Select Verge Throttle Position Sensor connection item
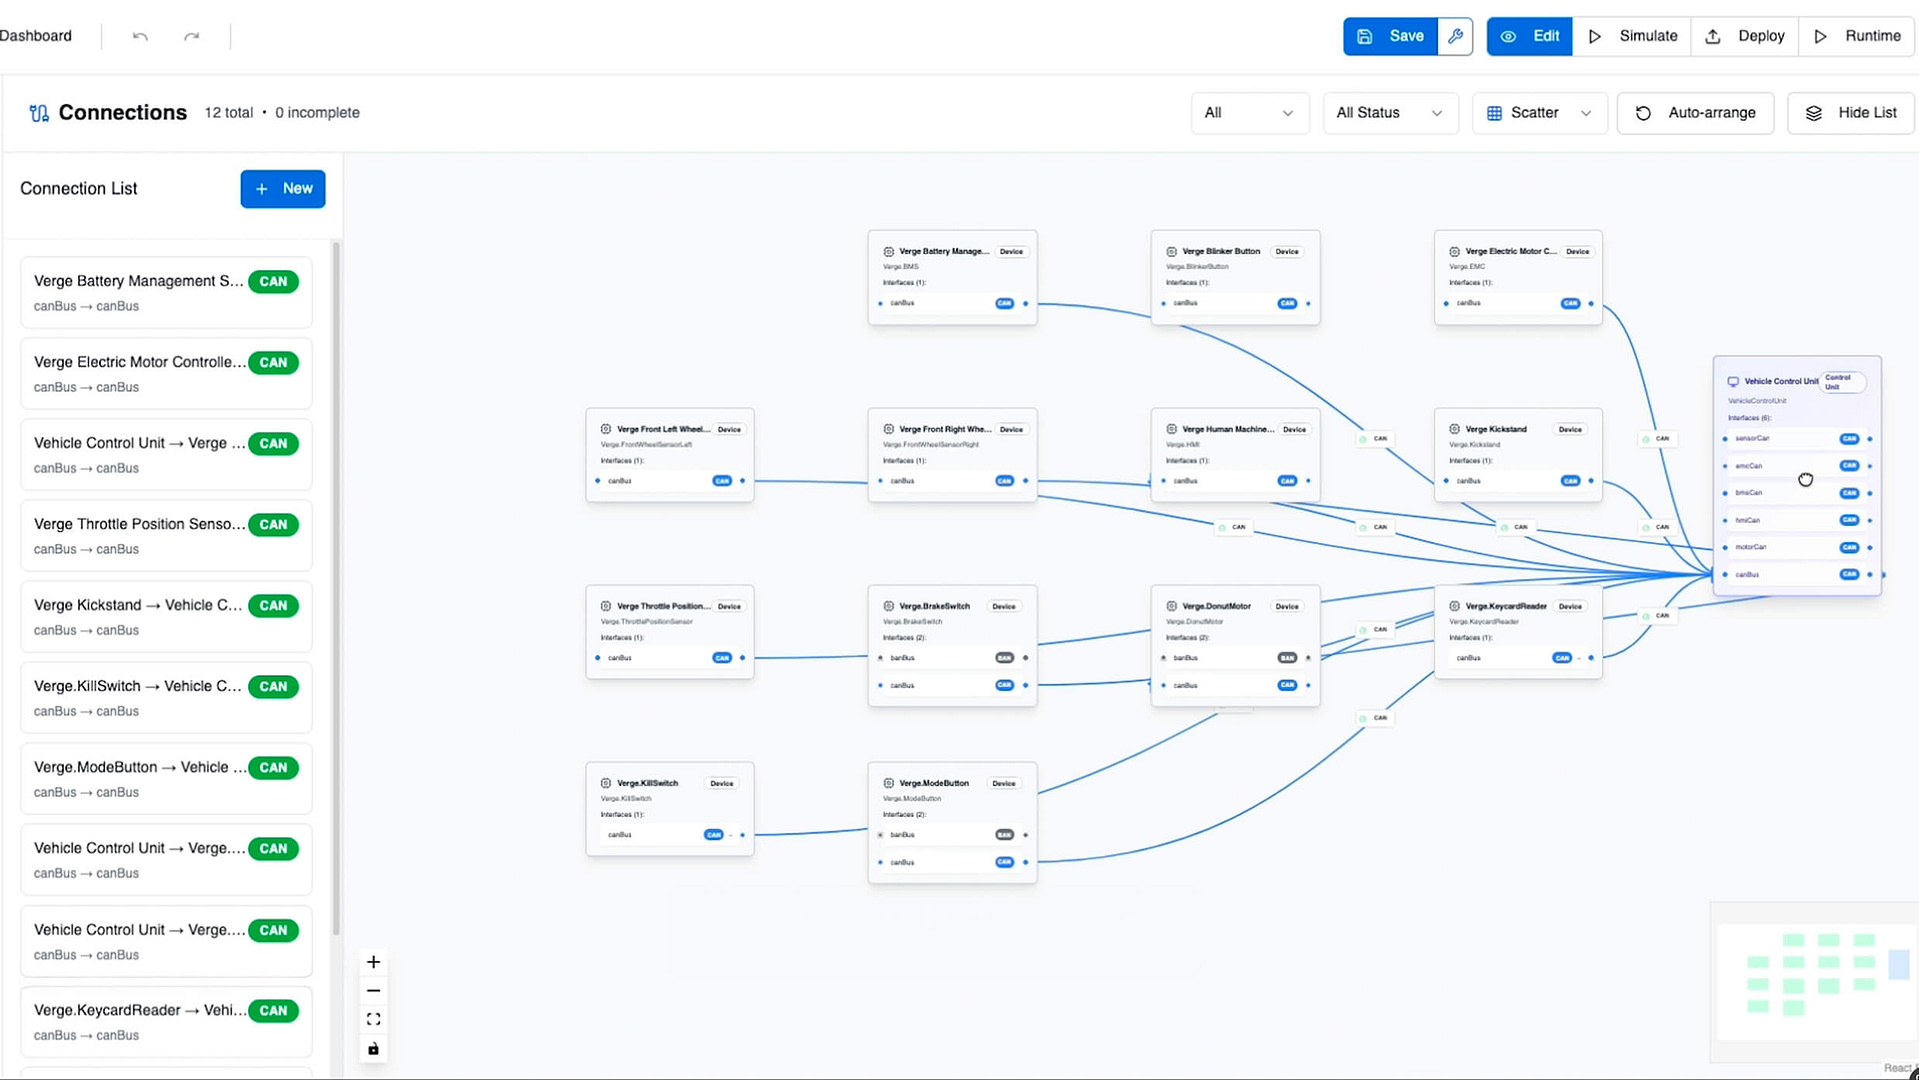The width and height of the screenshot is (1919, 1080). tap(166, 535)
